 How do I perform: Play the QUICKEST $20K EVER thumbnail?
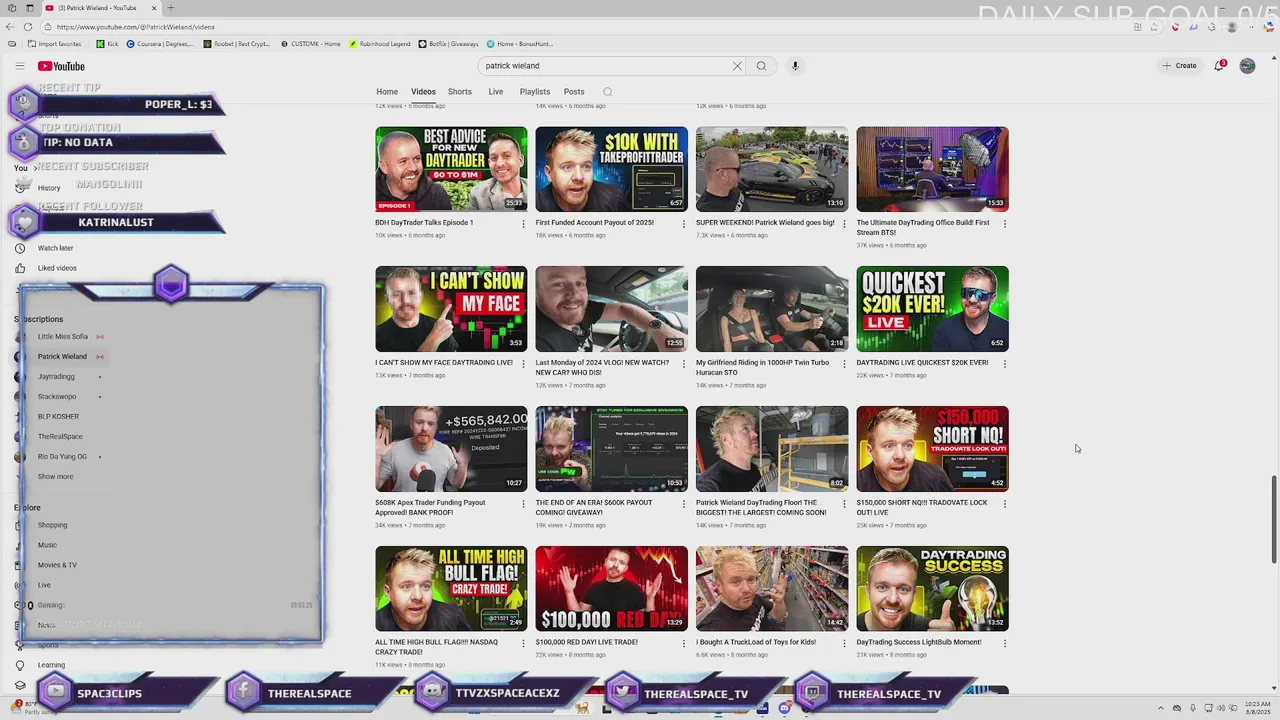click(932, 309)
